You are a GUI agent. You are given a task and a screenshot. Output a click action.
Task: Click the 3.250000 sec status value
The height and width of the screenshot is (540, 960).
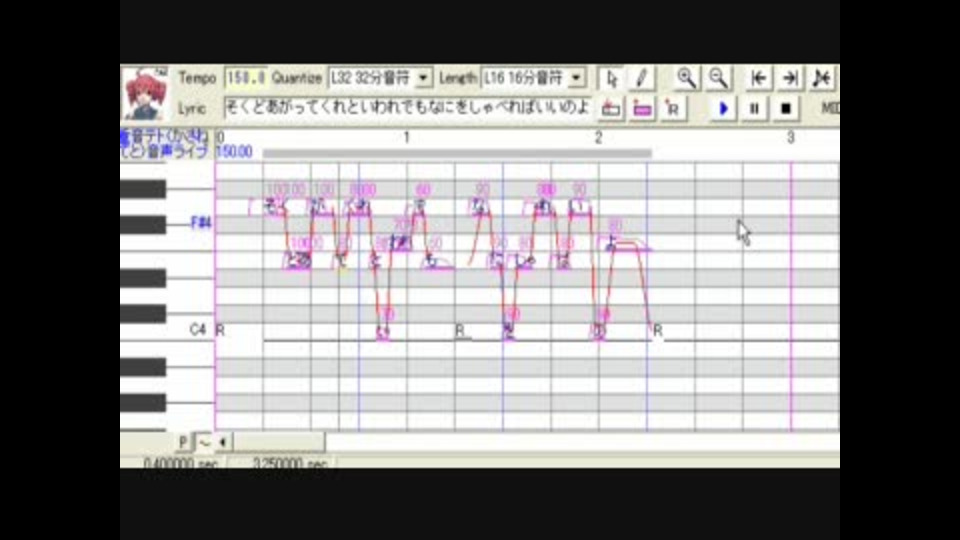click(290, 463)
